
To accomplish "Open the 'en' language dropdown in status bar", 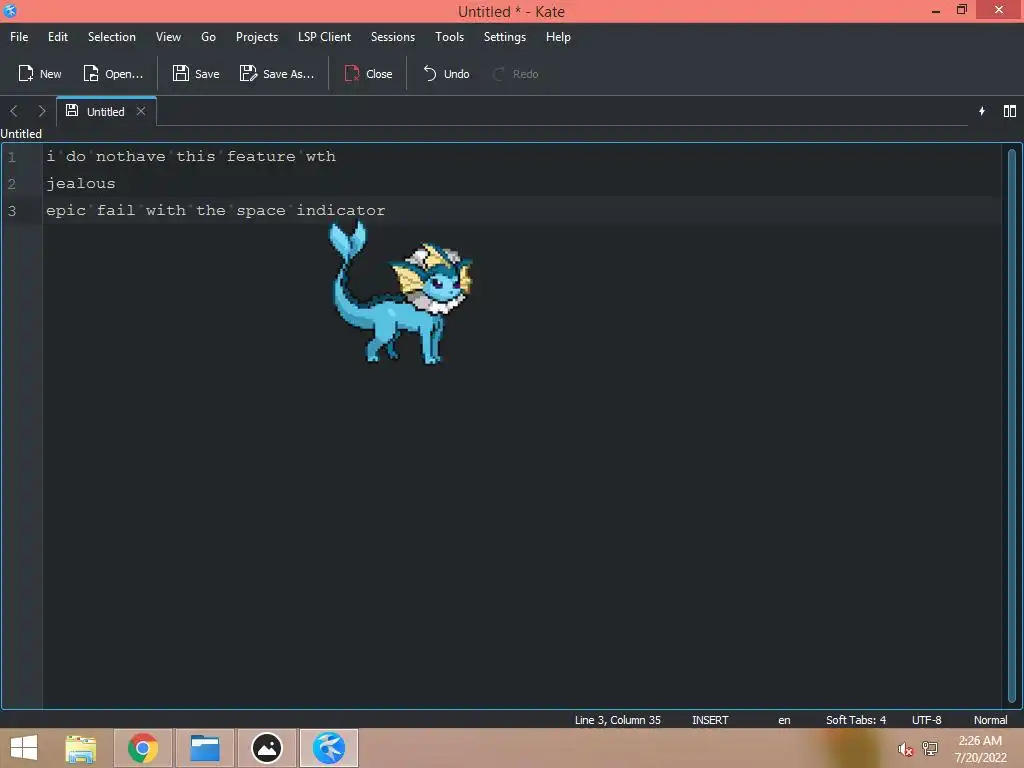I will (x=784, y=720).
